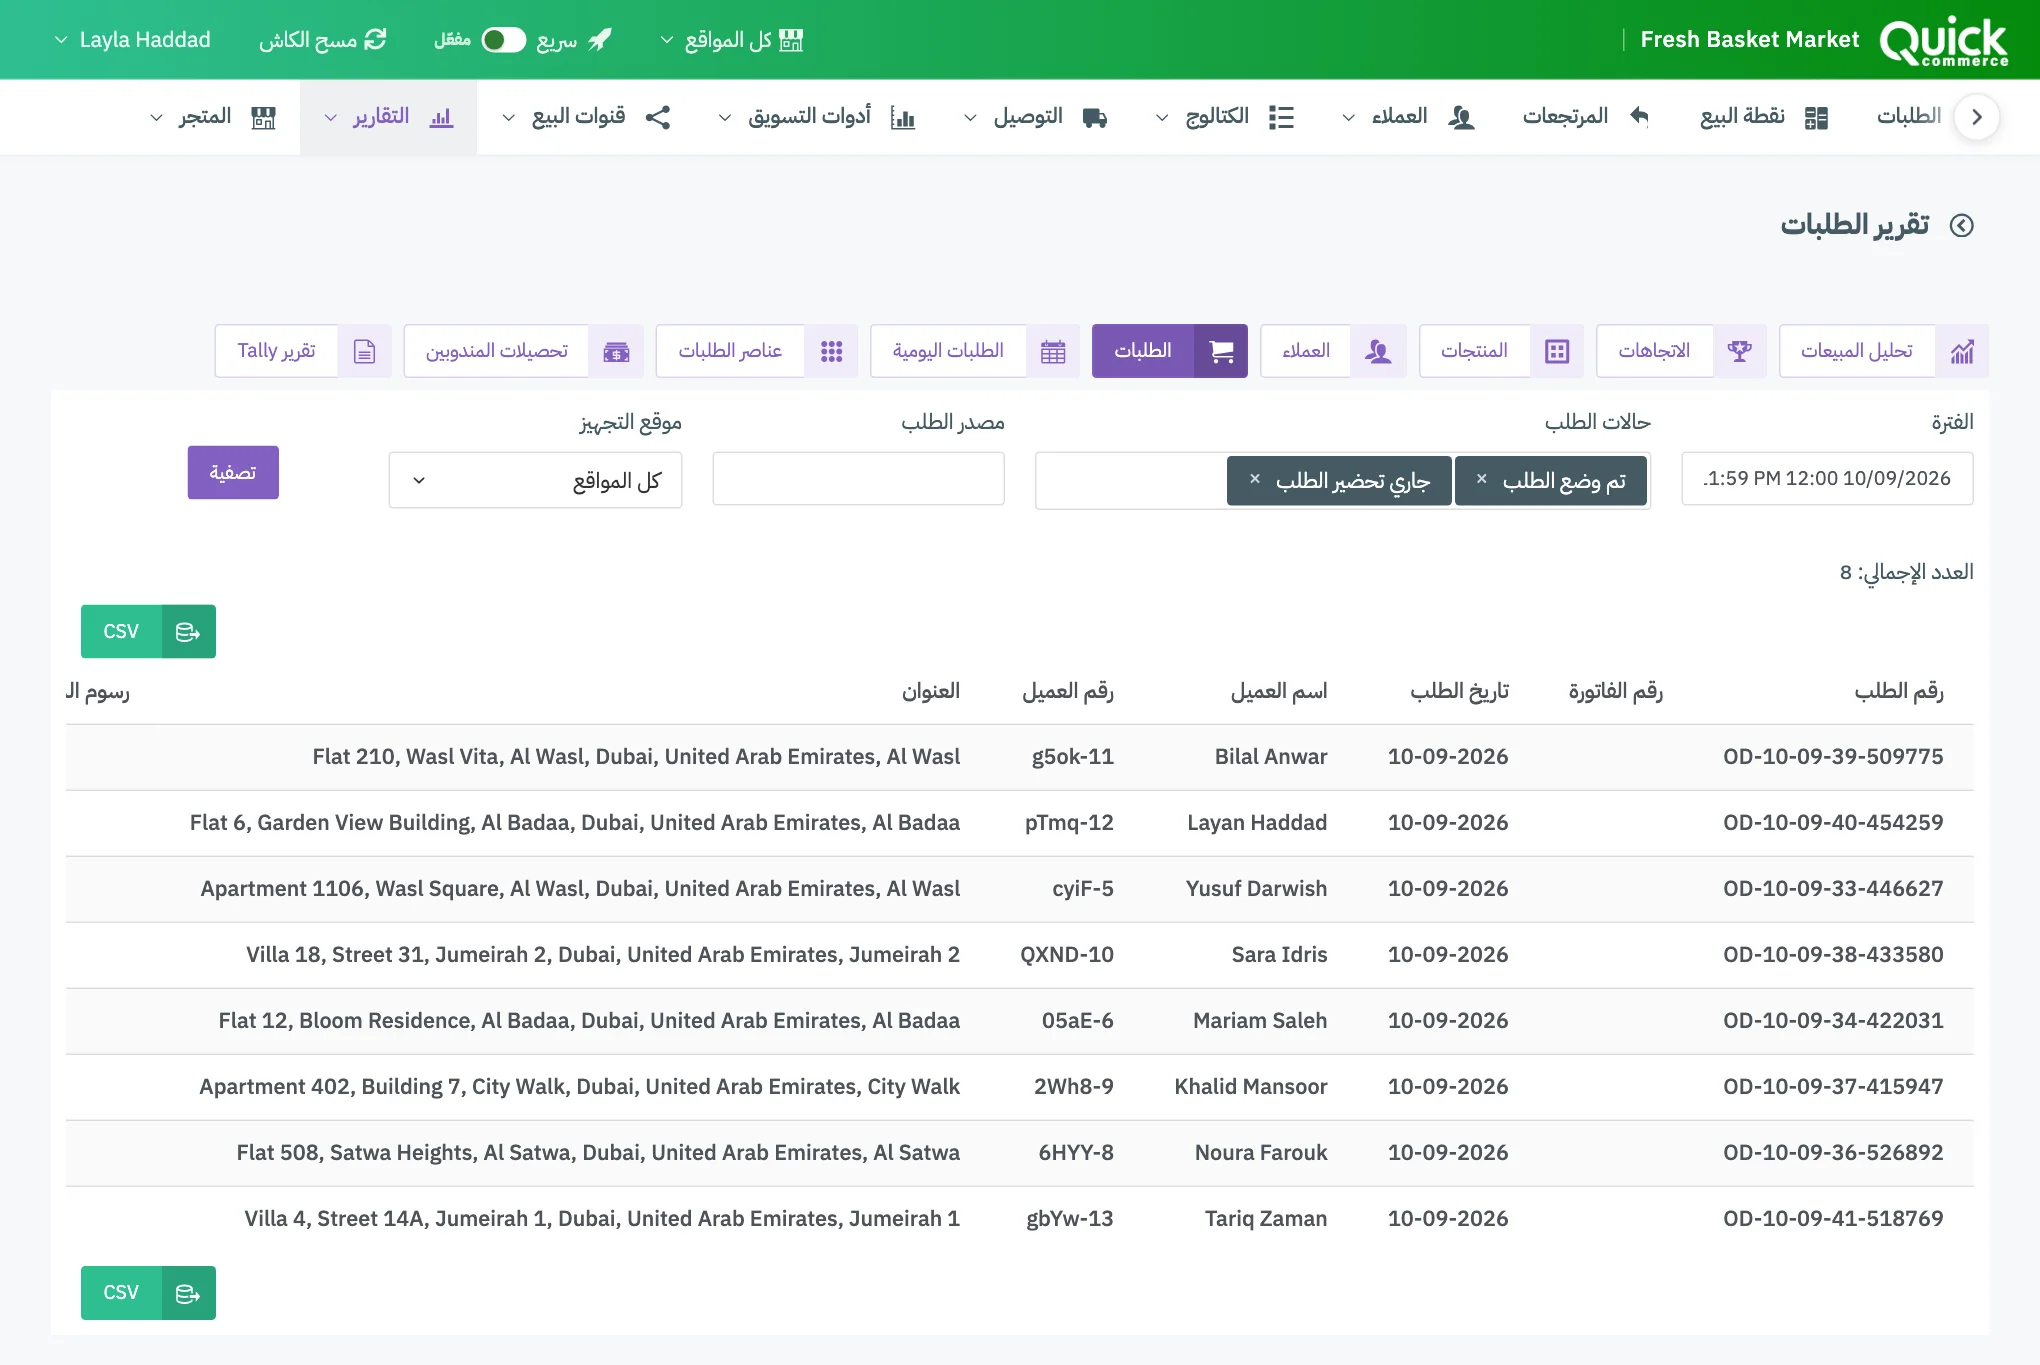Click the share icon for قنوات البيع
Image resolution: width=2040 pixels, height=1365 pixels.
[x=658, y=117]
